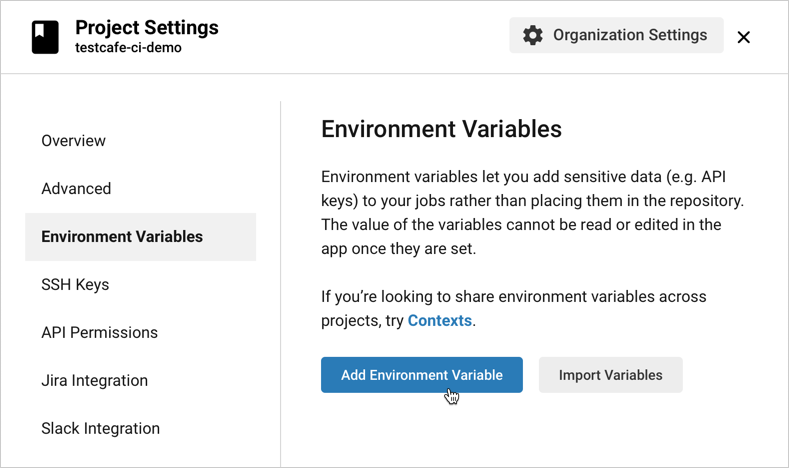The image size is (789, 468).
Task: Close the Project Settings dialog with X
Action: pyautogui.click(x=743, y=37)
